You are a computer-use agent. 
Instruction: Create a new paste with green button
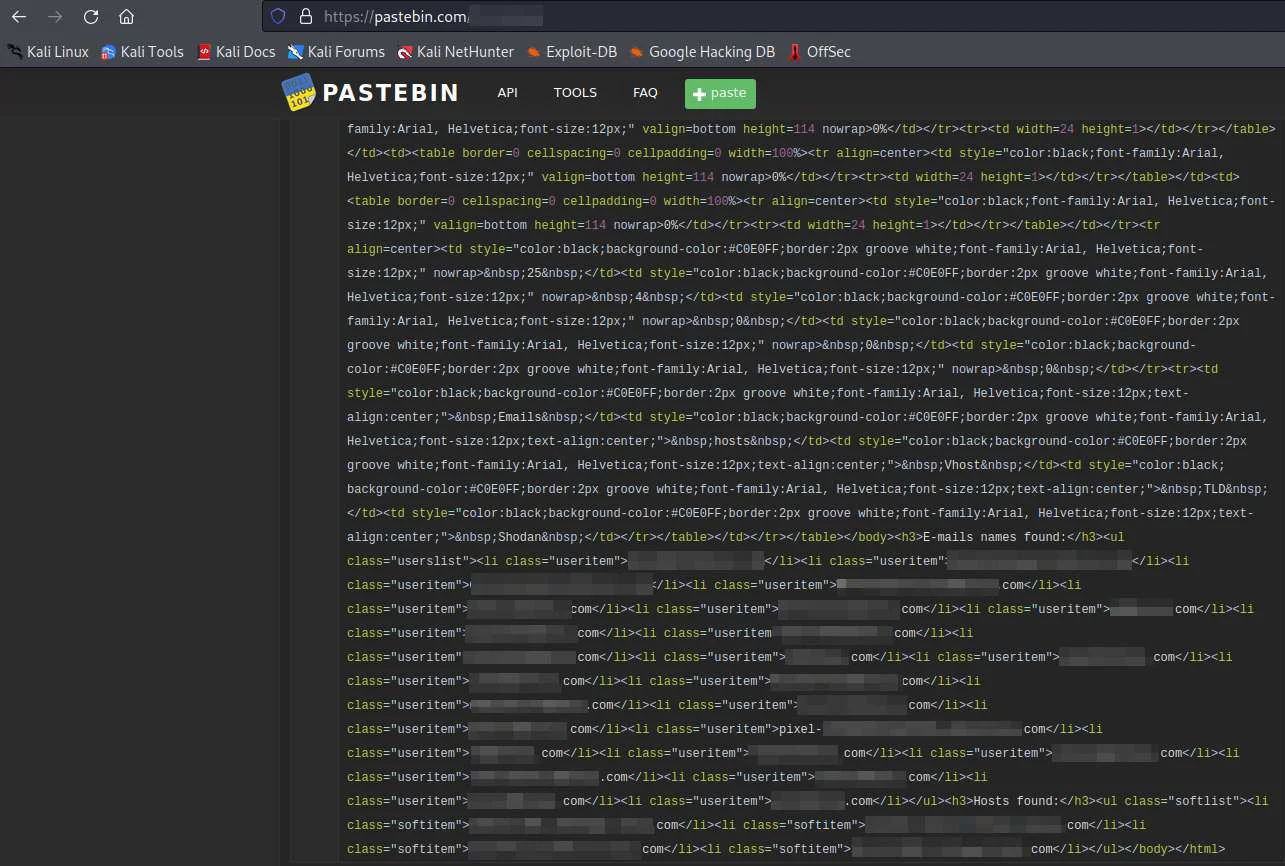tap(720, 93)
